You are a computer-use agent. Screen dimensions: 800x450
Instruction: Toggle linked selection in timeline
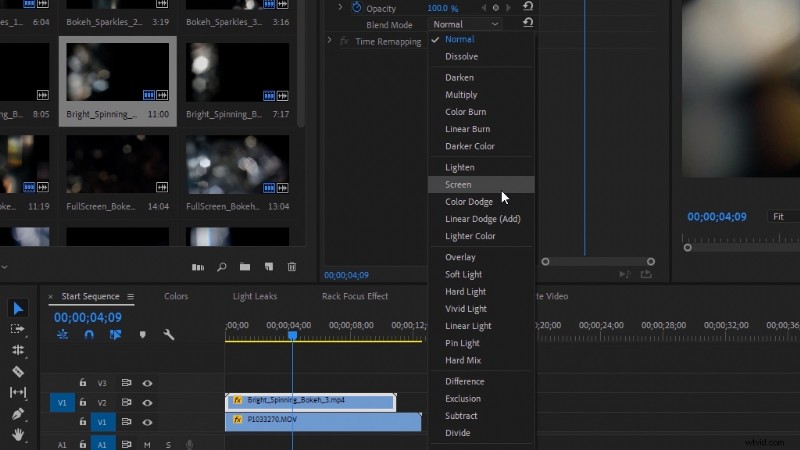click(x=115, y=335)
